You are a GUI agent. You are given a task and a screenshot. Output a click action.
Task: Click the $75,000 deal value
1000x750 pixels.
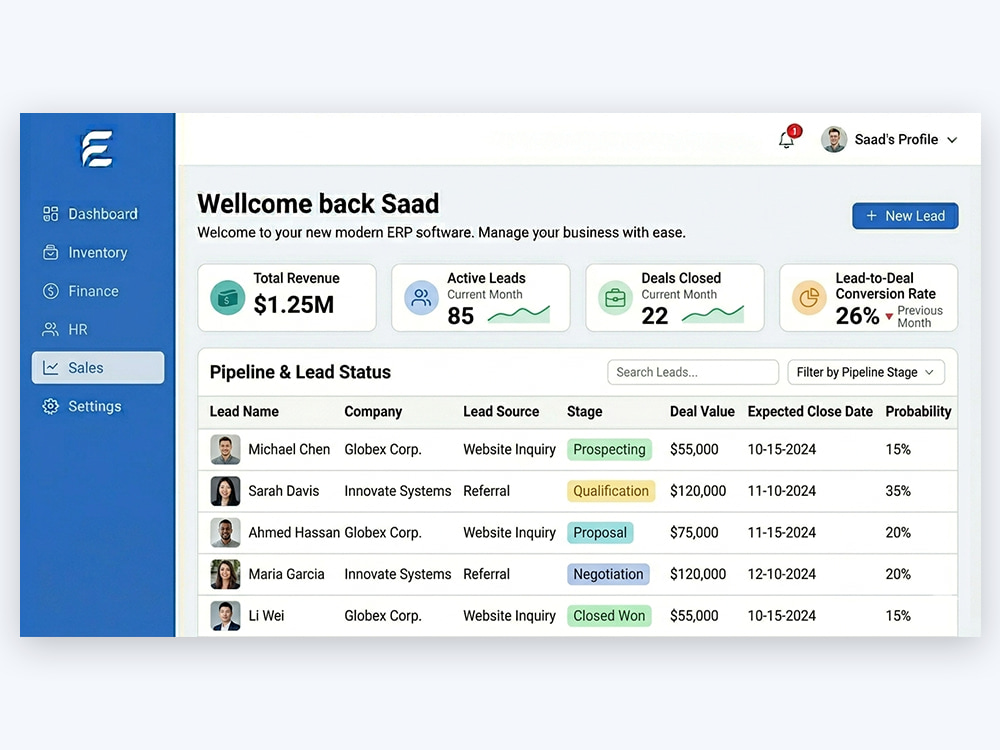point(694,533)
